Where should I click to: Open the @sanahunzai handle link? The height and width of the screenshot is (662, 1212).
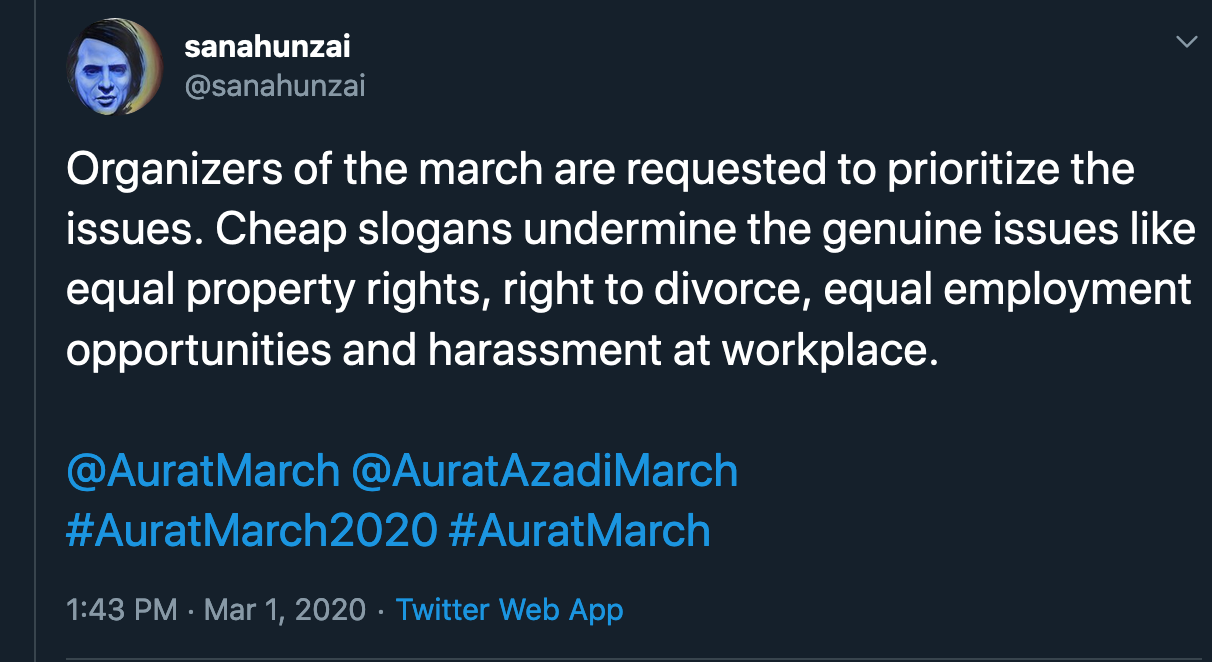coord(275,87)
